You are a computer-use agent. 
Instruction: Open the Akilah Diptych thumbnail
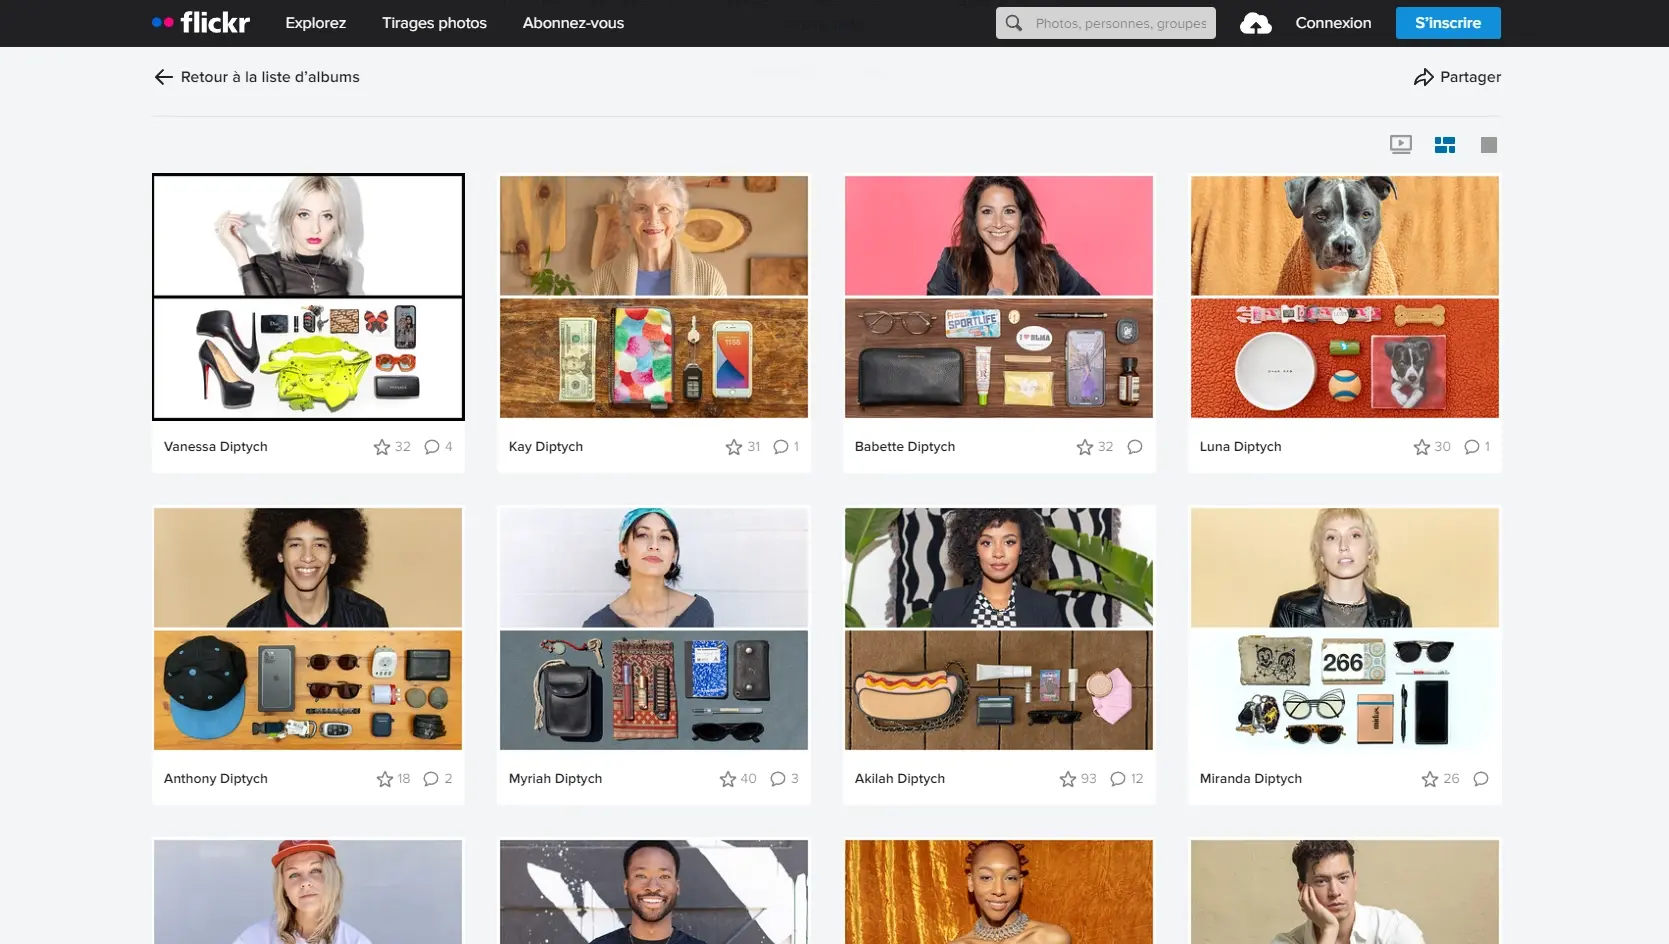999,629
